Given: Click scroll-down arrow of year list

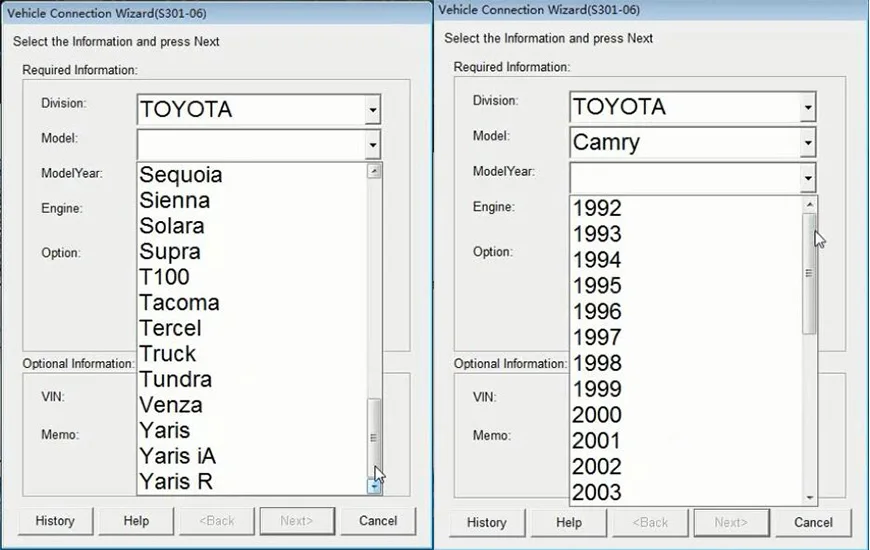Looking at the screenshot, I should [x=810, y=498].
